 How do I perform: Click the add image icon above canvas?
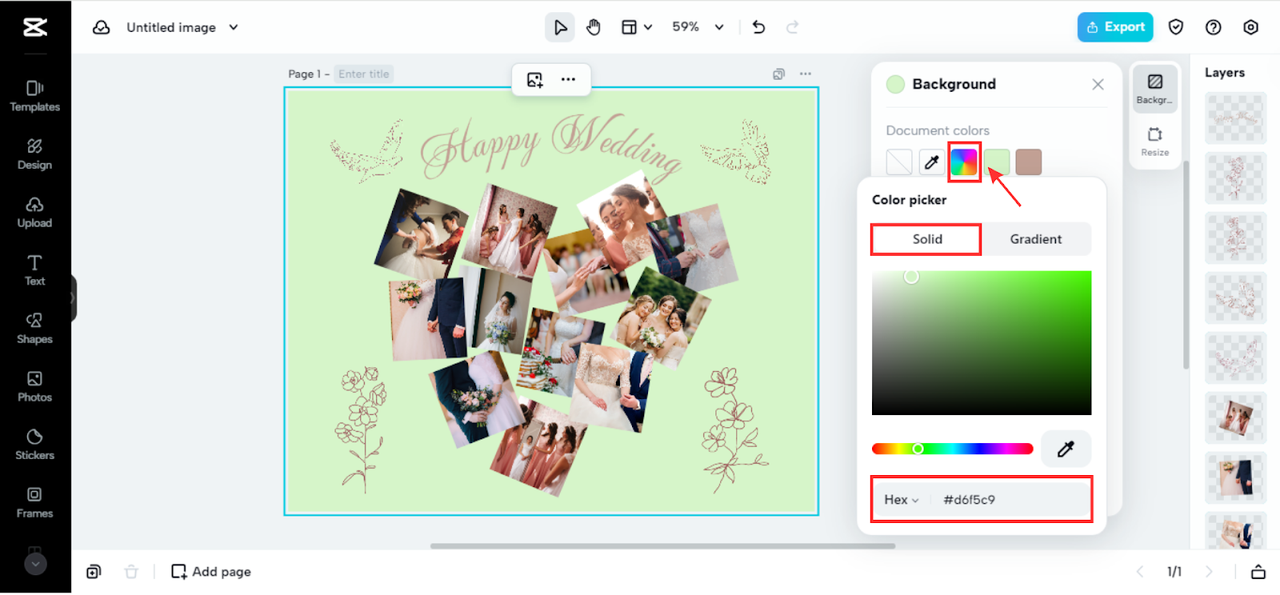[535, 80]
